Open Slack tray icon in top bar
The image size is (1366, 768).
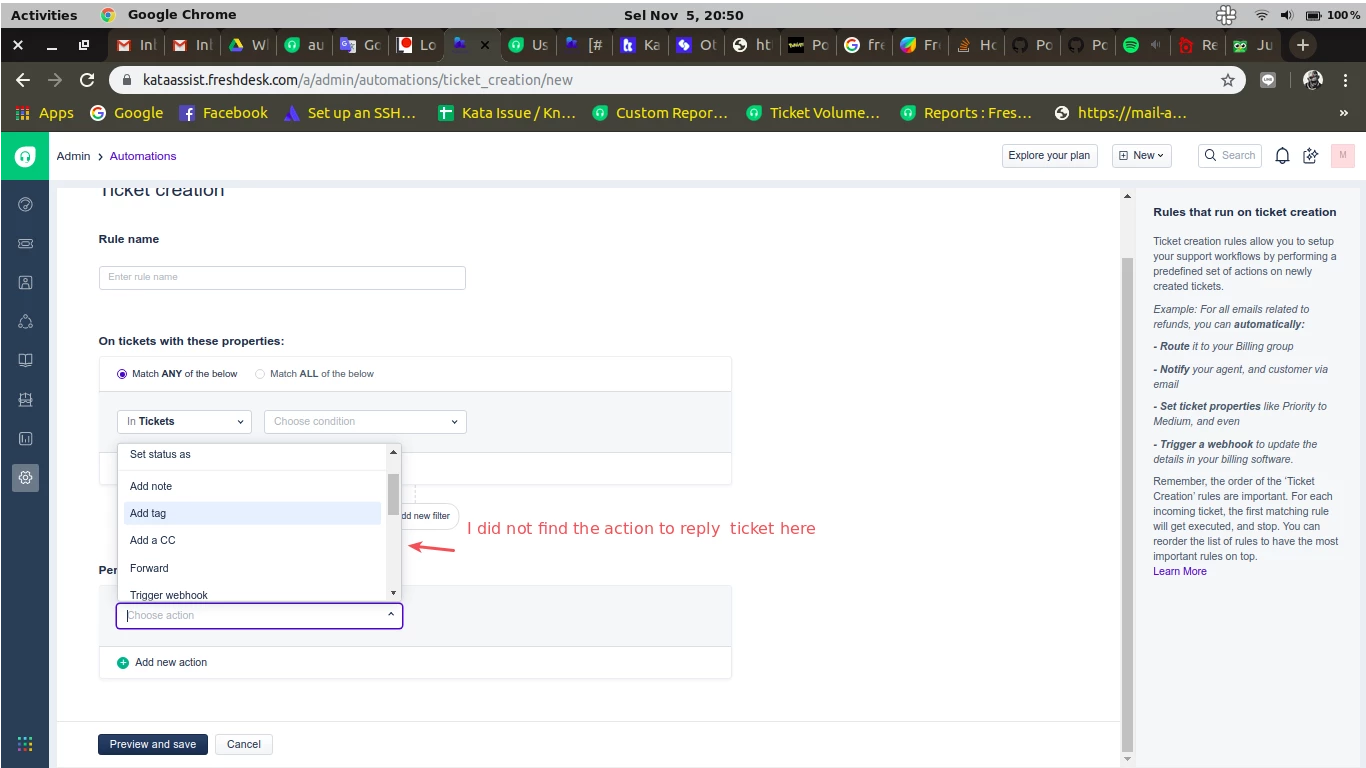coord(1226,15)
